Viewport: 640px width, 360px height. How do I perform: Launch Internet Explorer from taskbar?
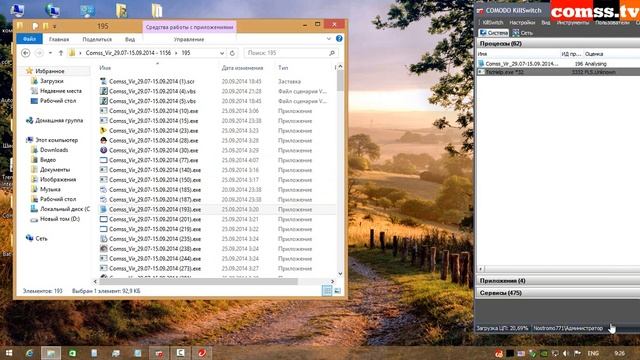(29, 353)
